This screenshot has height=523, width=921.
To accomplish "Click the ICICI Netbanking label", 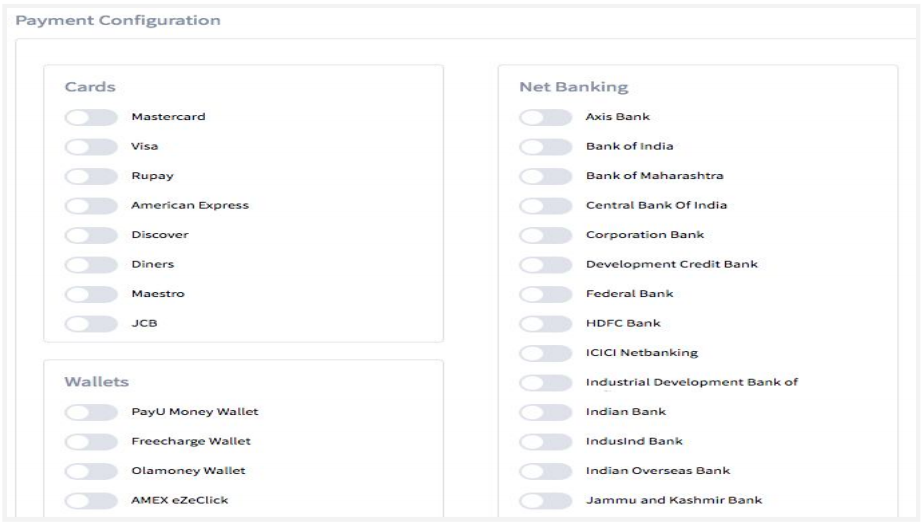I will tap(642, 353).
